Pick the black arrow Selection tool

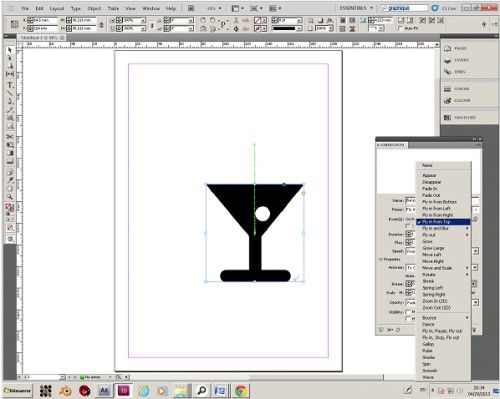point(10,50)
